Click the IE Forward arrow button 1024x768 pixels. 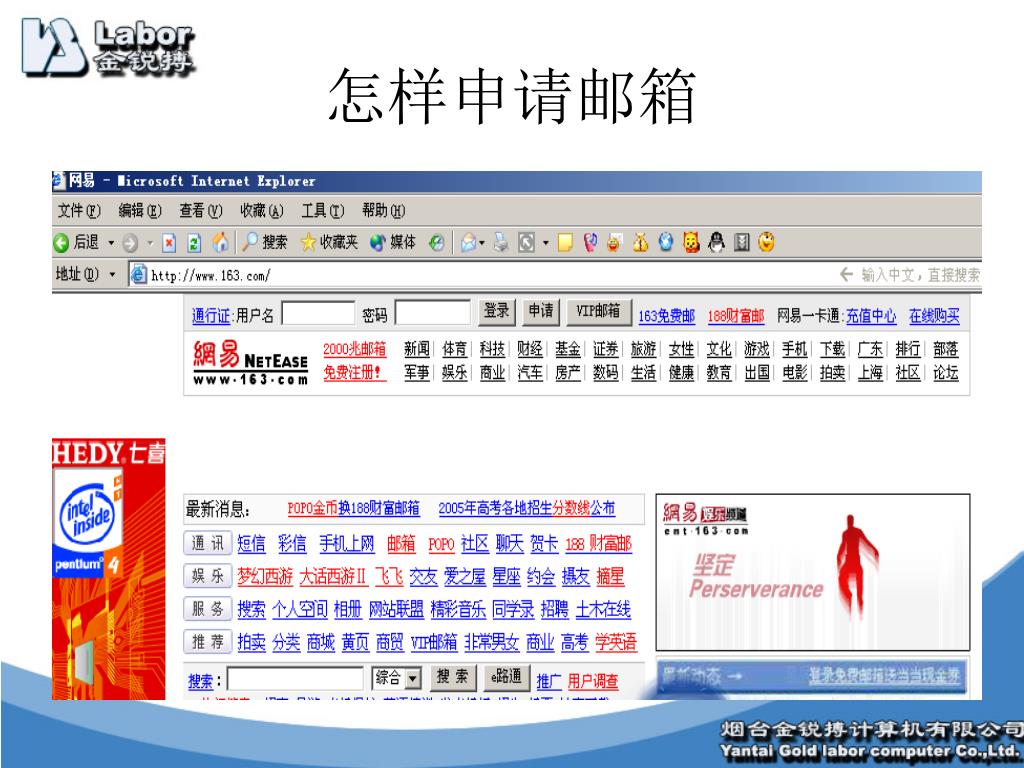pyautogui.click(x=131, y=244)
